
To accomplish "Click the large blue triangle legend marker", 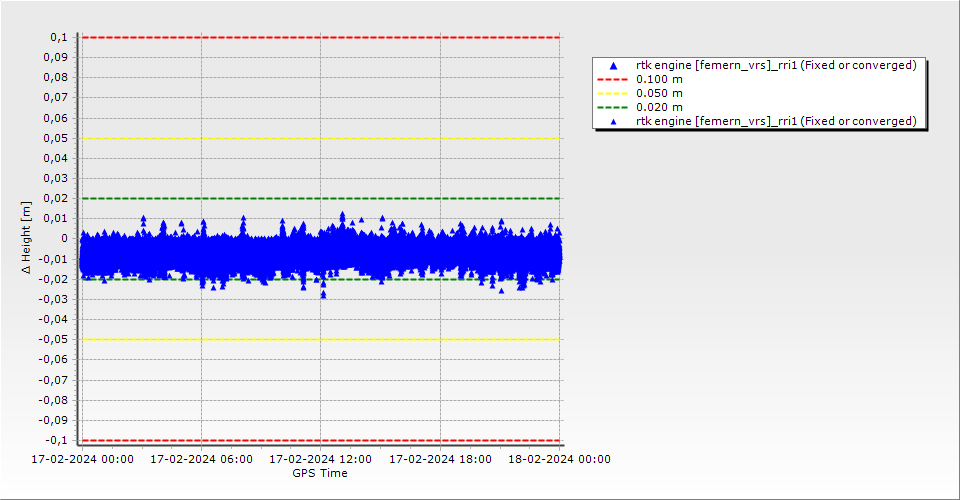I will pyautogui.click(x=614, y=65).
